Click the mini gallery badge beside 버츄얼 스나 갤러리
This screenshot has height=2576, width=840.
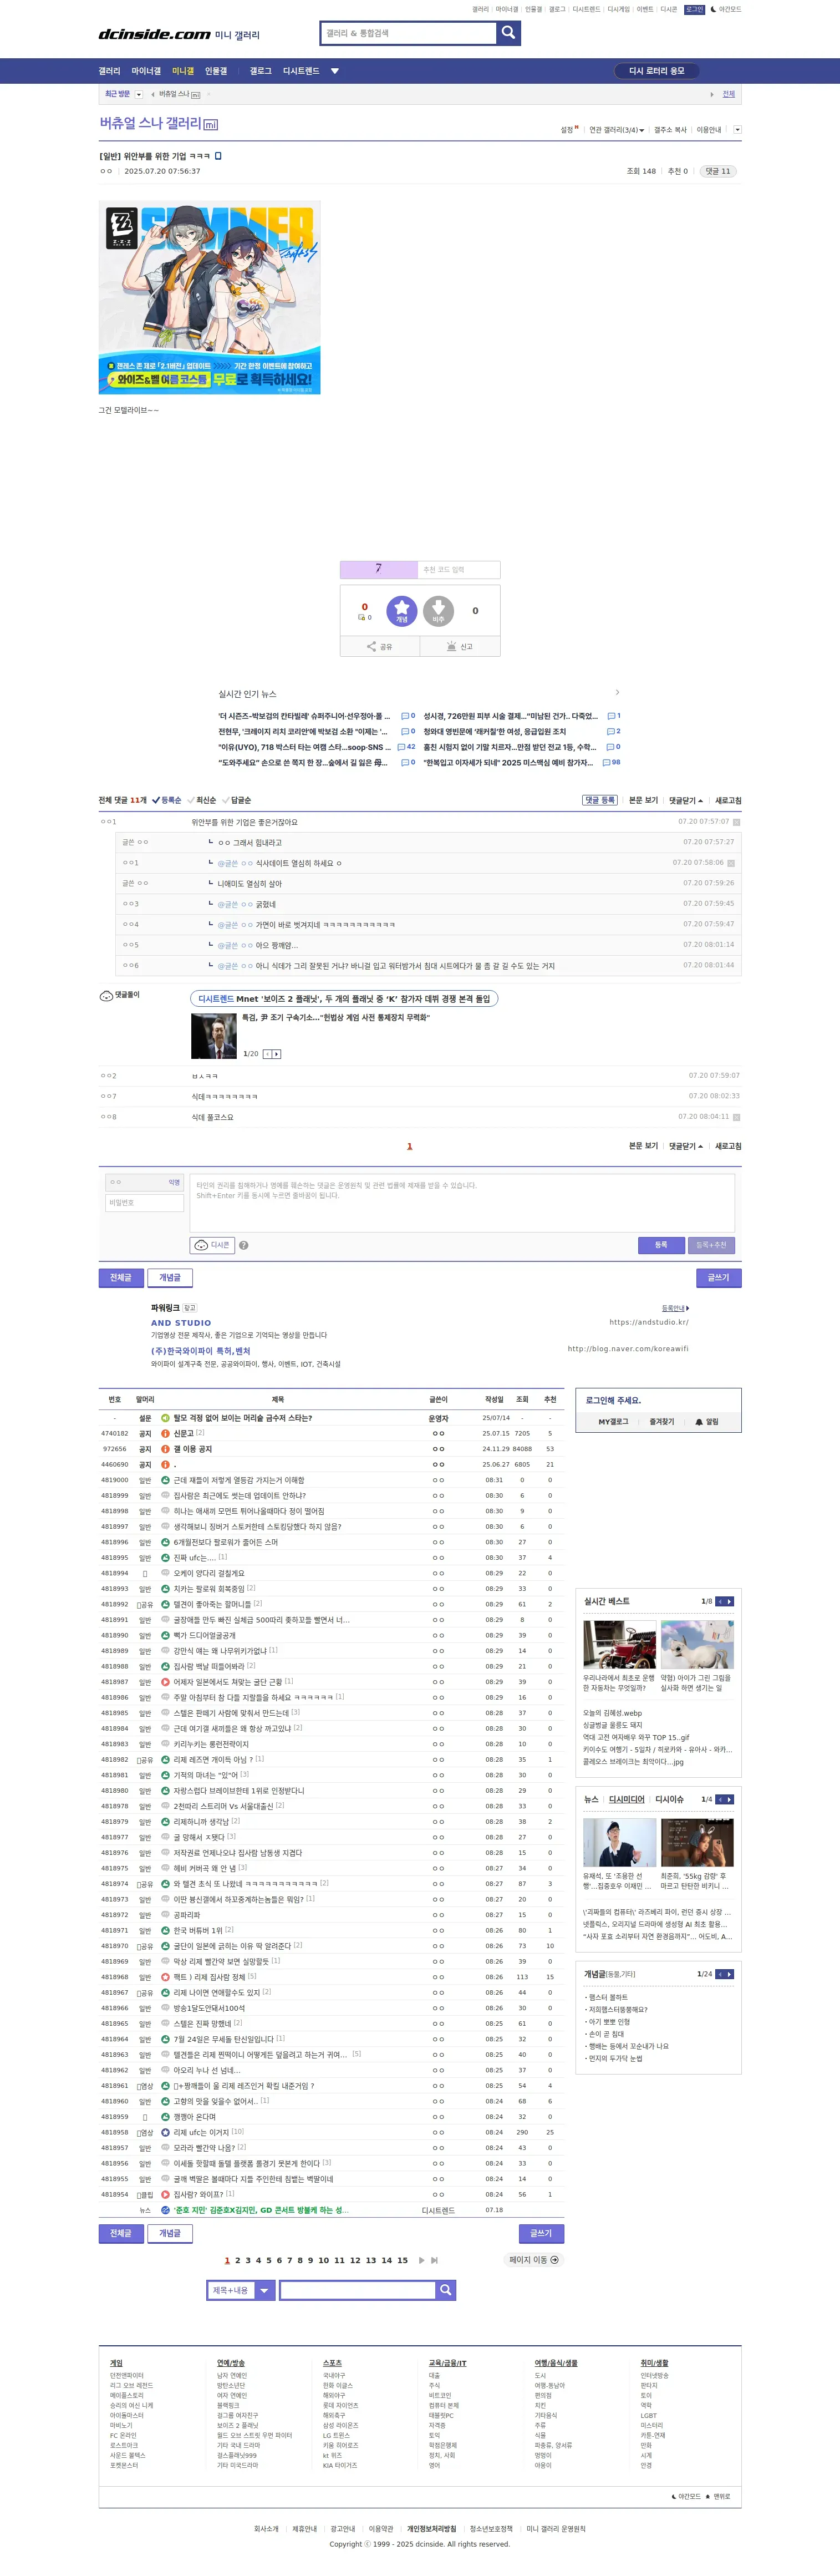[210, 125]
